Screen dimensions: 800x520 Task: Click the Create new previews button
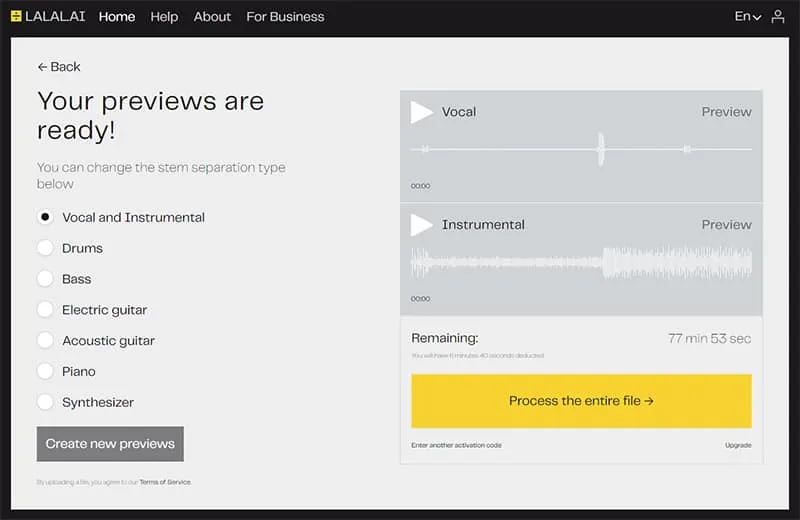pyautogui.click(x=110, y=444)
